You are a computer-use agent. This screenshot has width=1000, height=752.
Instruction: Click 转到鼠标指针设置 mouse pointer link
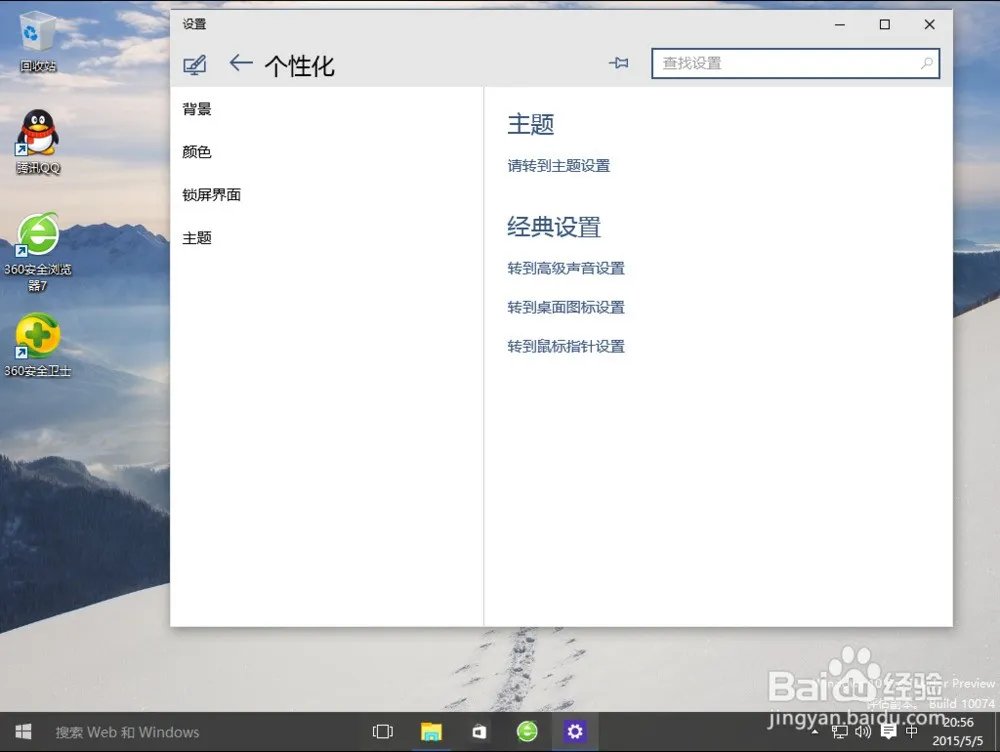tap(565, 346)
